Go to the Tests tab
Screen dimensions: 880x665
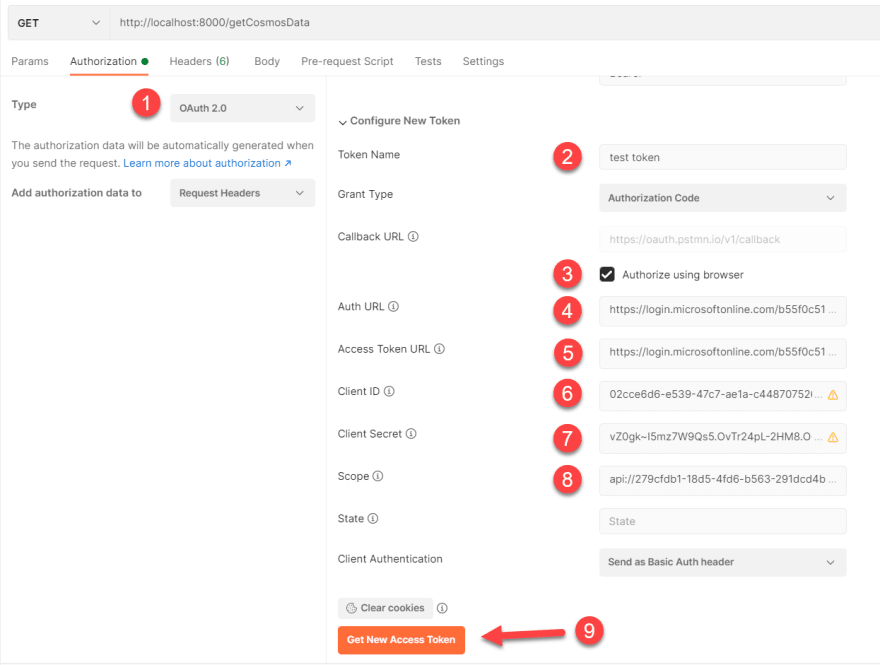(x=428, y=61)
